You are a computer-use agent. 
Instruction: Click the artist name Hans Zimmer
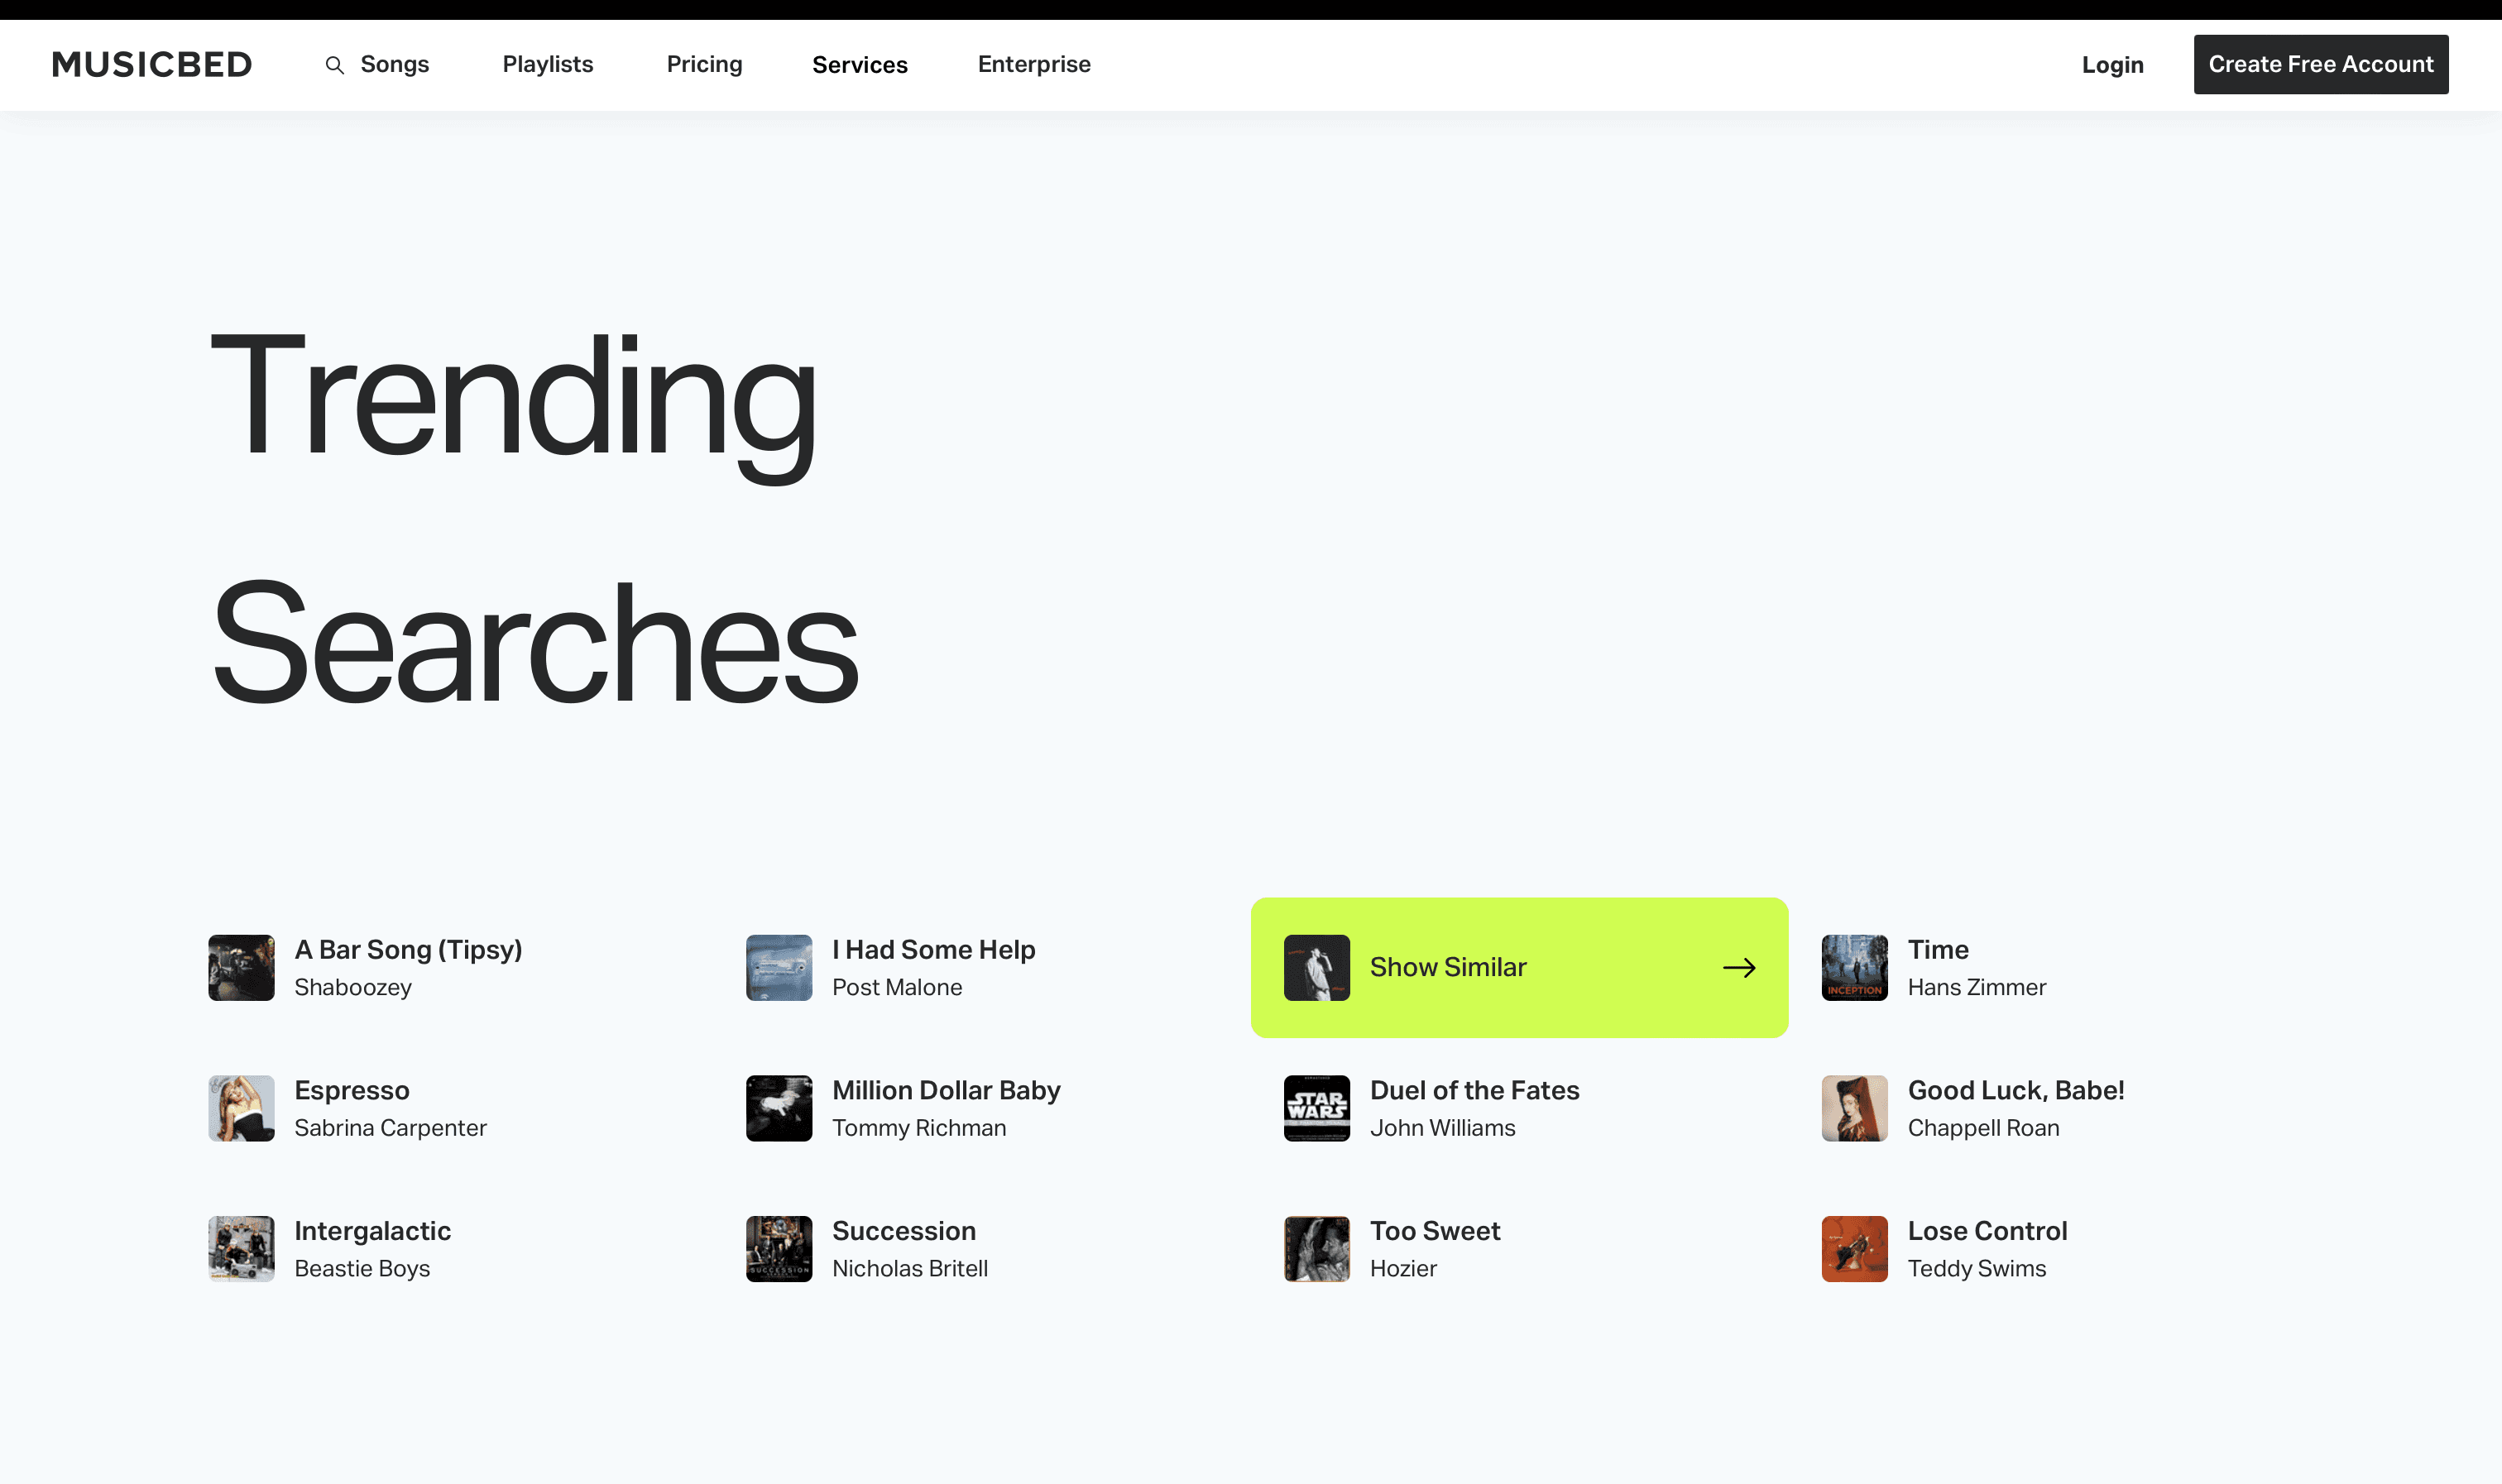(x=1977, y=987)
